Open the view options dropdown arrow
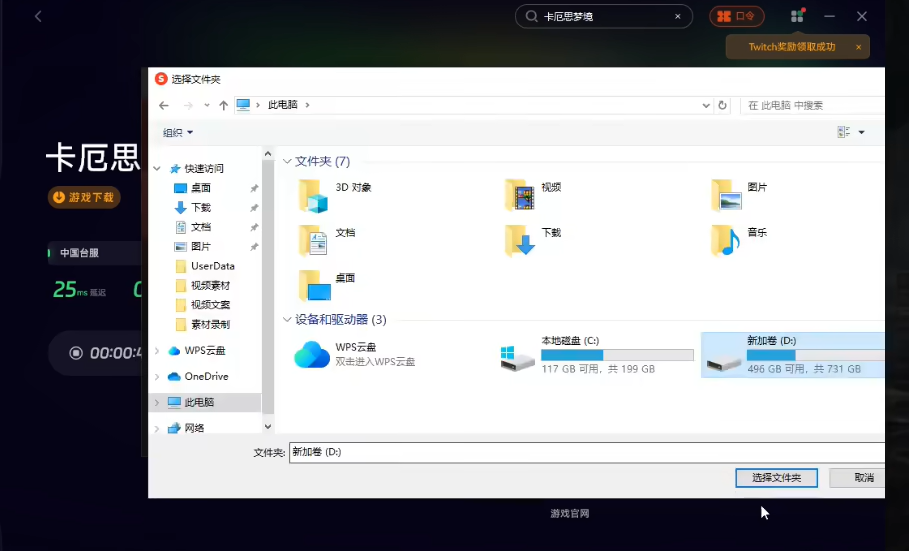This screenshot has width=909, height=551. (861, 133)
